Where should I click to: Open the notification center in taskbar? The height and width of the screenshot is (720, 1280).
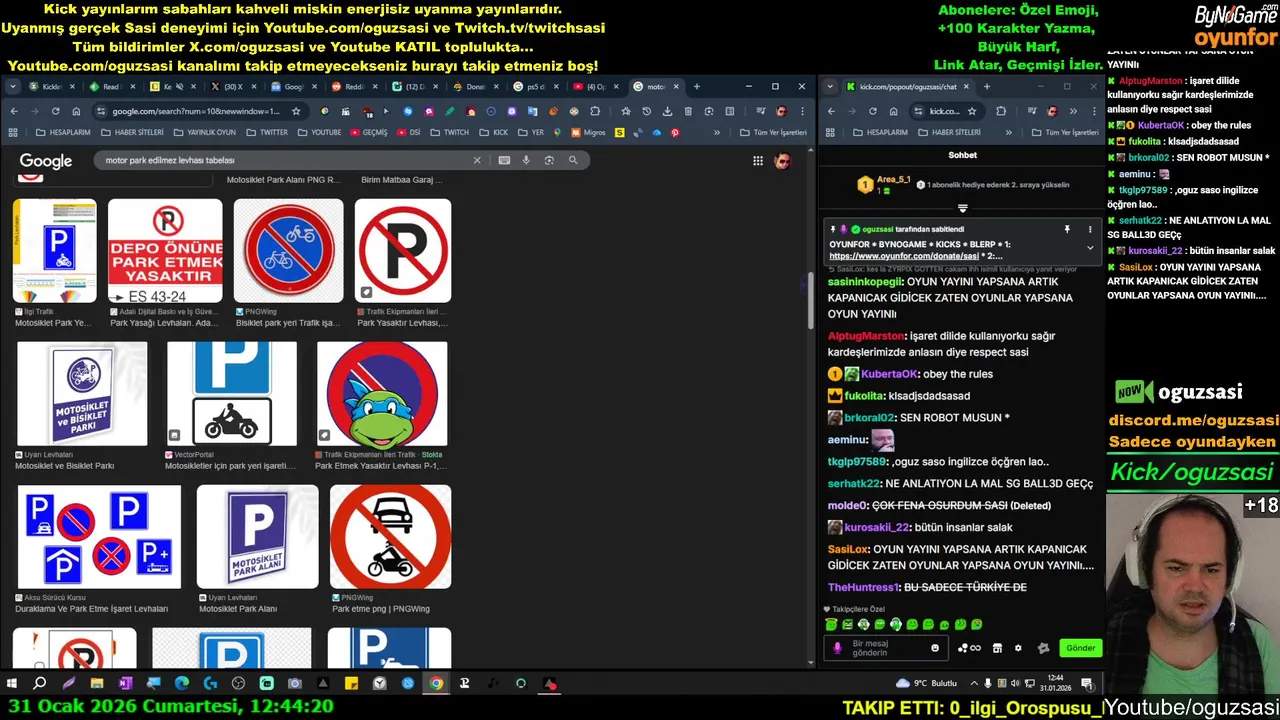click(1087, 684)
